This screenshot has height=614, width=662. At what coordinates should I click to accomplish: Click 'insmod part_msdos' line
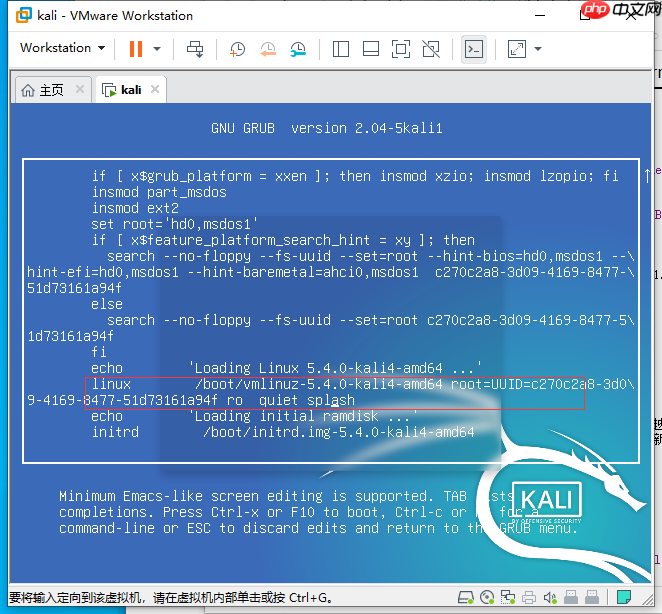pos(159,192)
